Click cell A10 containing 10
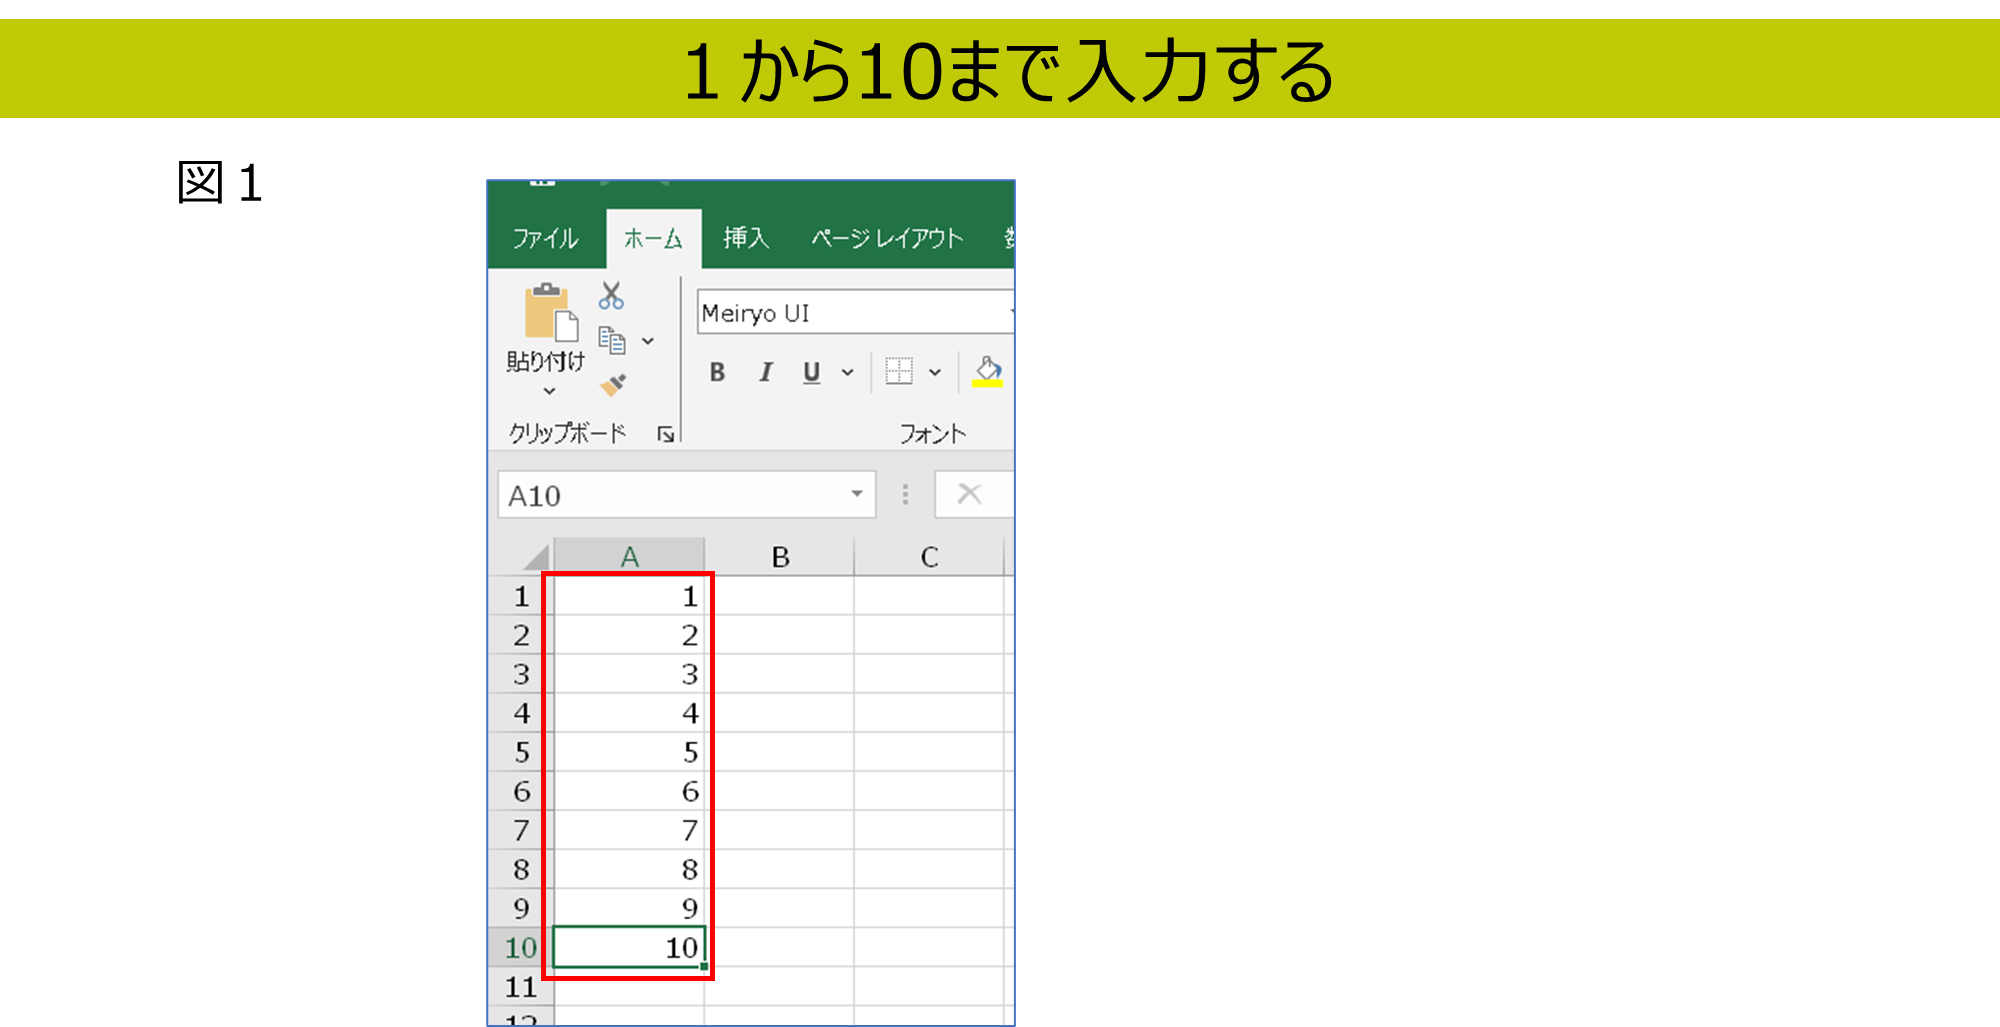 (x=629, y=947)
